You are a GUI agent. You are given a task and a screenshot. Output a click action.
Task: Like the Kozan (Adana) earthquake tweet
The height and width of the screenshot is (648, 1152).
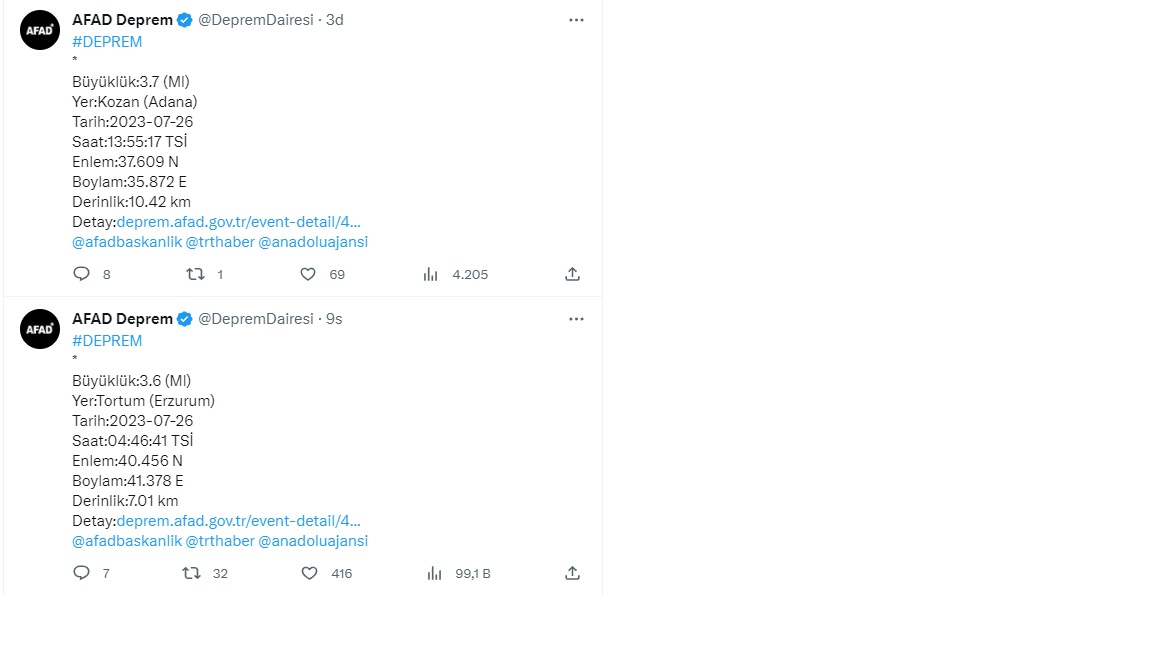point(308,274)
